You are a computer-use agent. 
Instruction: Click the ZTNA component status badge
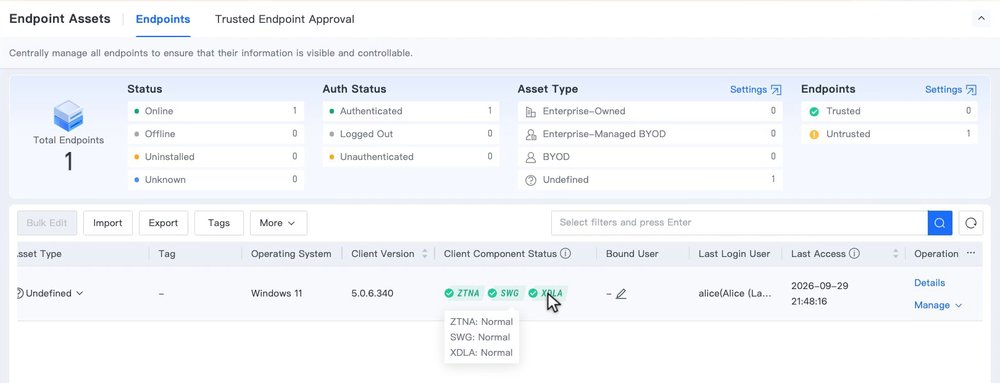[464, 293]
